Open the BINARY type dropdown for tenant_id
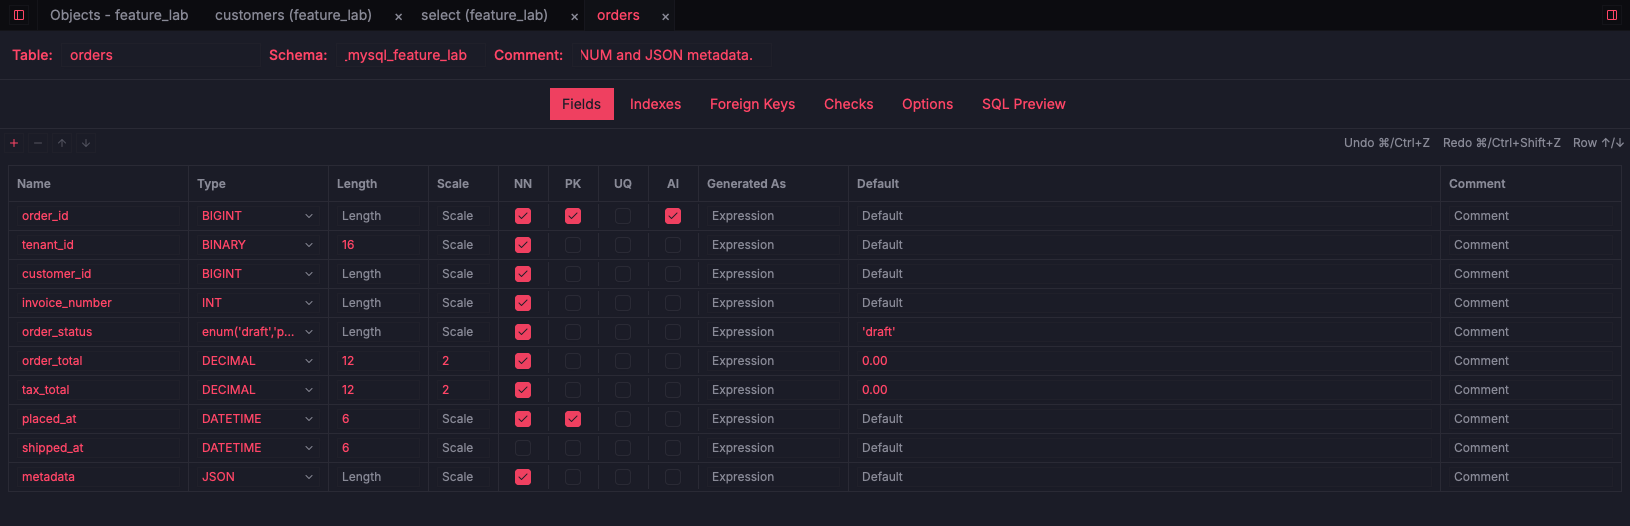The image size is (1630, 526). coord(258,245)
